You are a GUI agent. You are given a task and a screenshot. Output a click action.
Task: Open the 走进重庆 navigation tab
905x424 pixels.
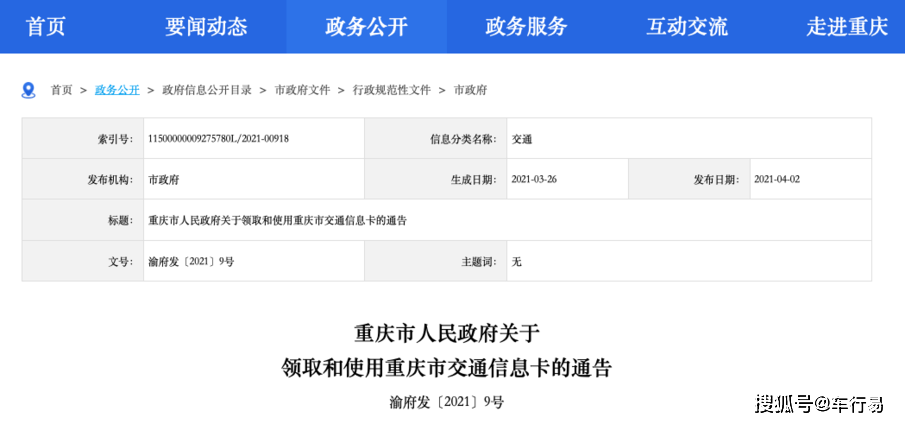coord(847,27)
